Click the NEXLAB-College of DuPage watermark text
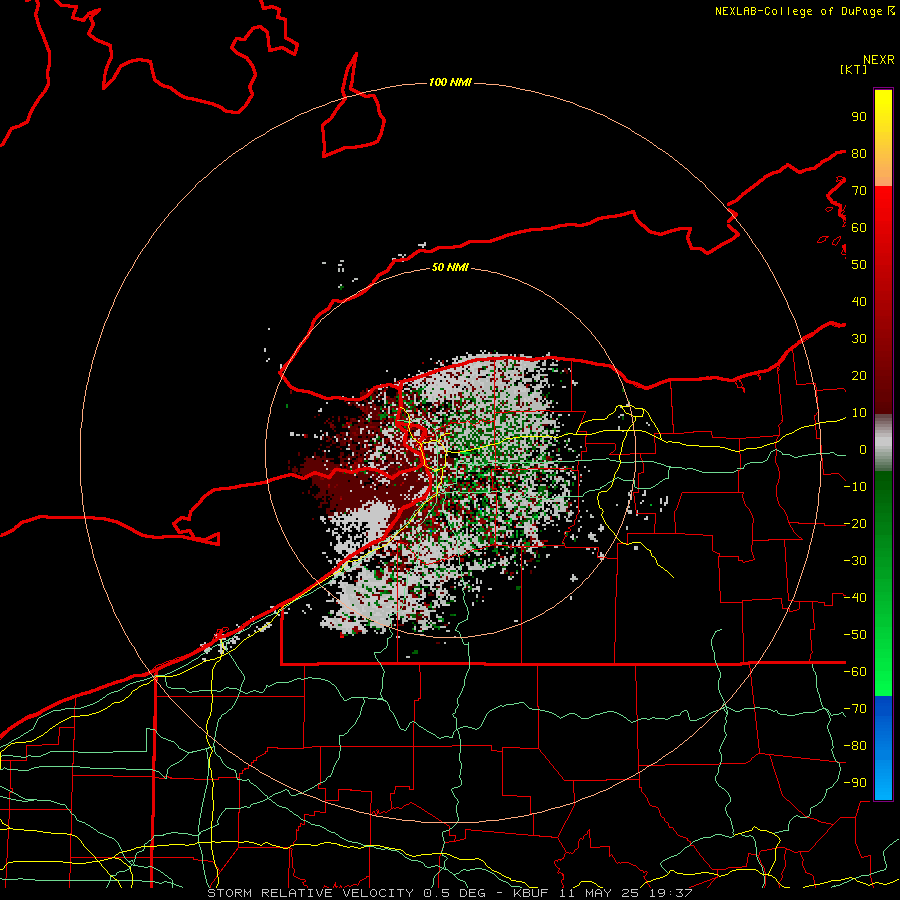Screen dimensions: 900x900 coord(805,11)
